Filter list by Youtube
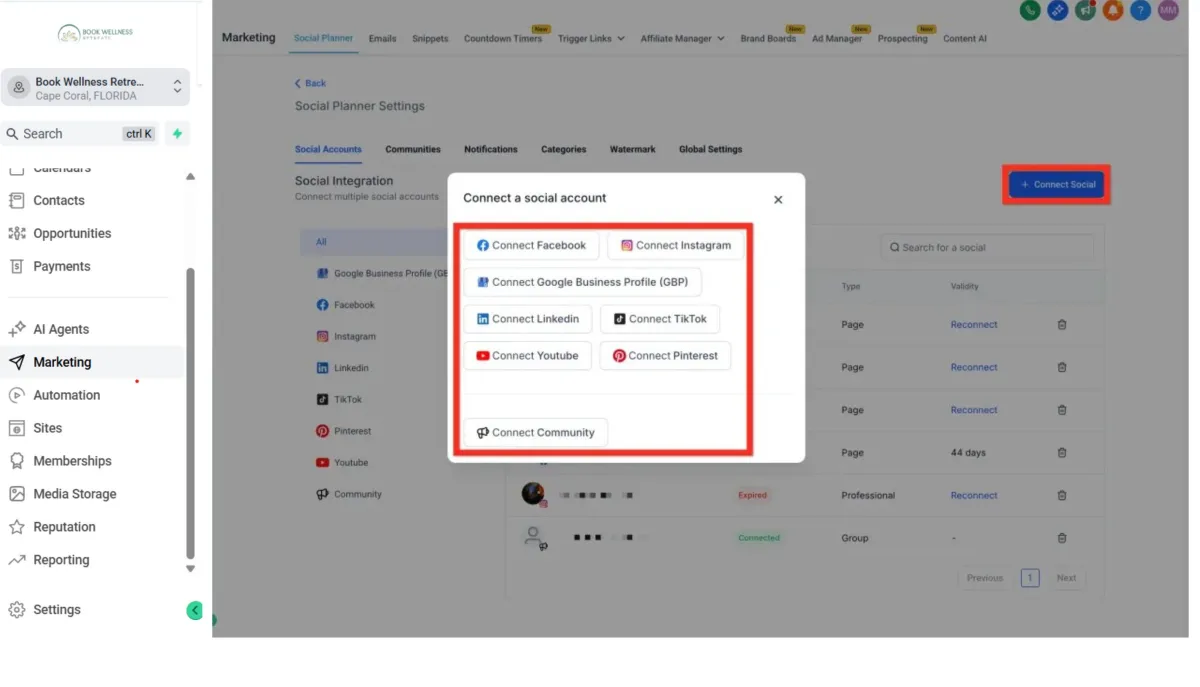1200x687 pixels. 342,462
